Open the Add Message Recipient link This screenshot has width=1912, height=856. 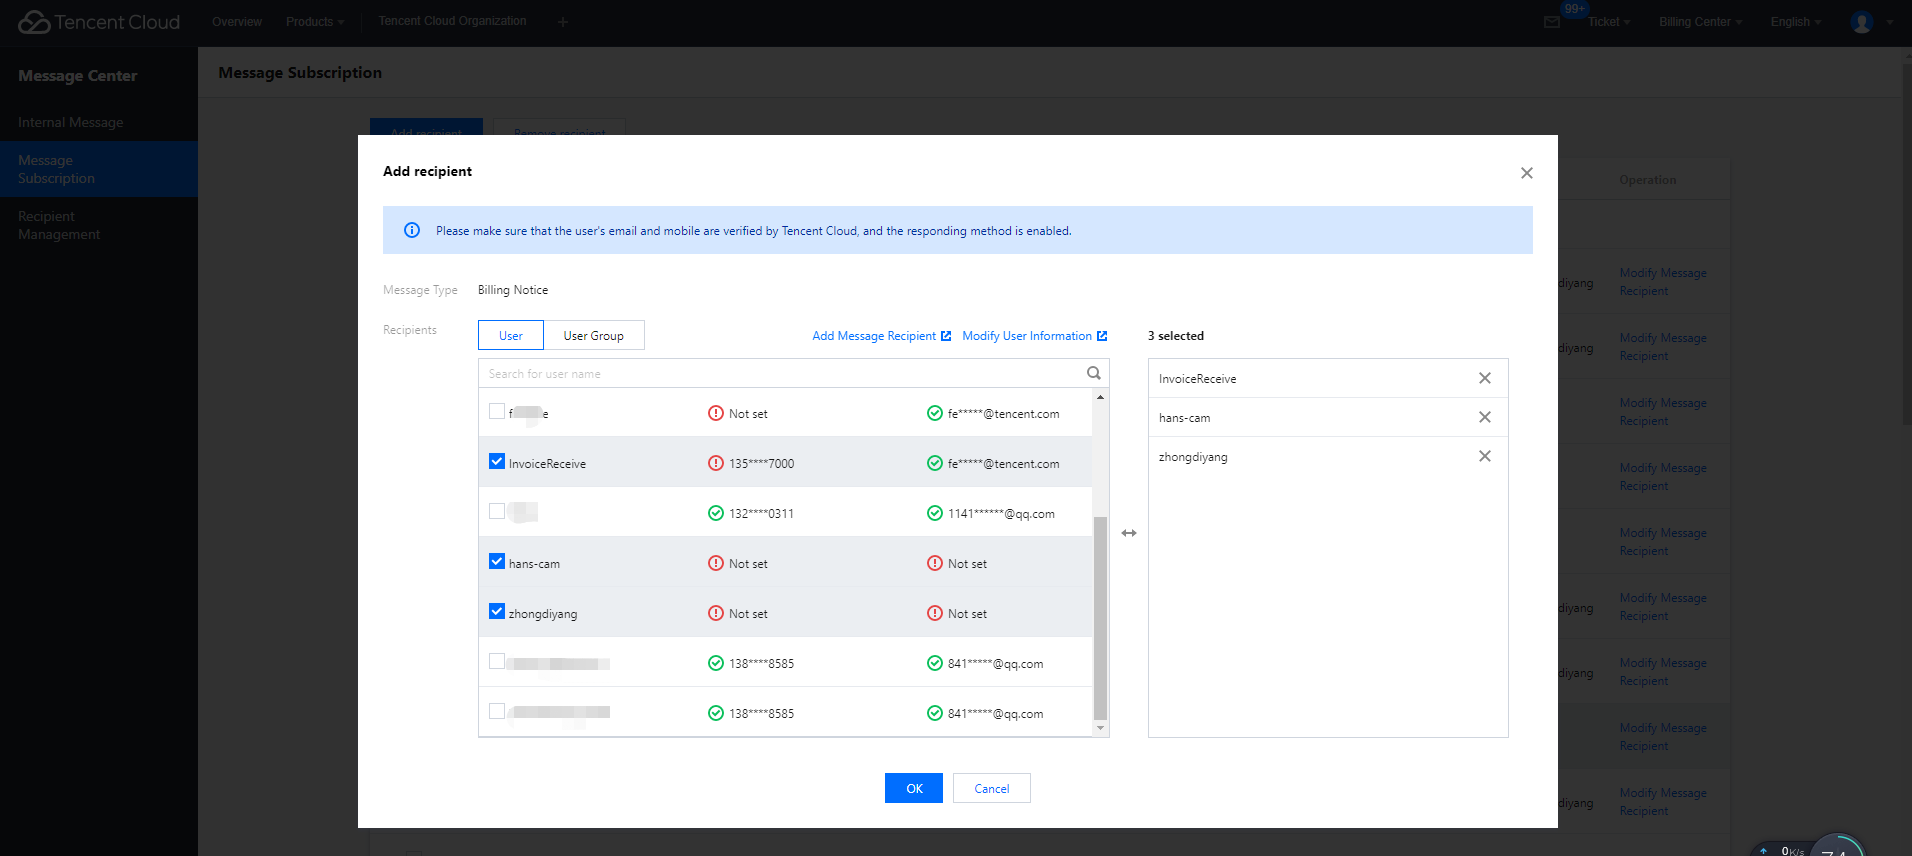point(880,336)
